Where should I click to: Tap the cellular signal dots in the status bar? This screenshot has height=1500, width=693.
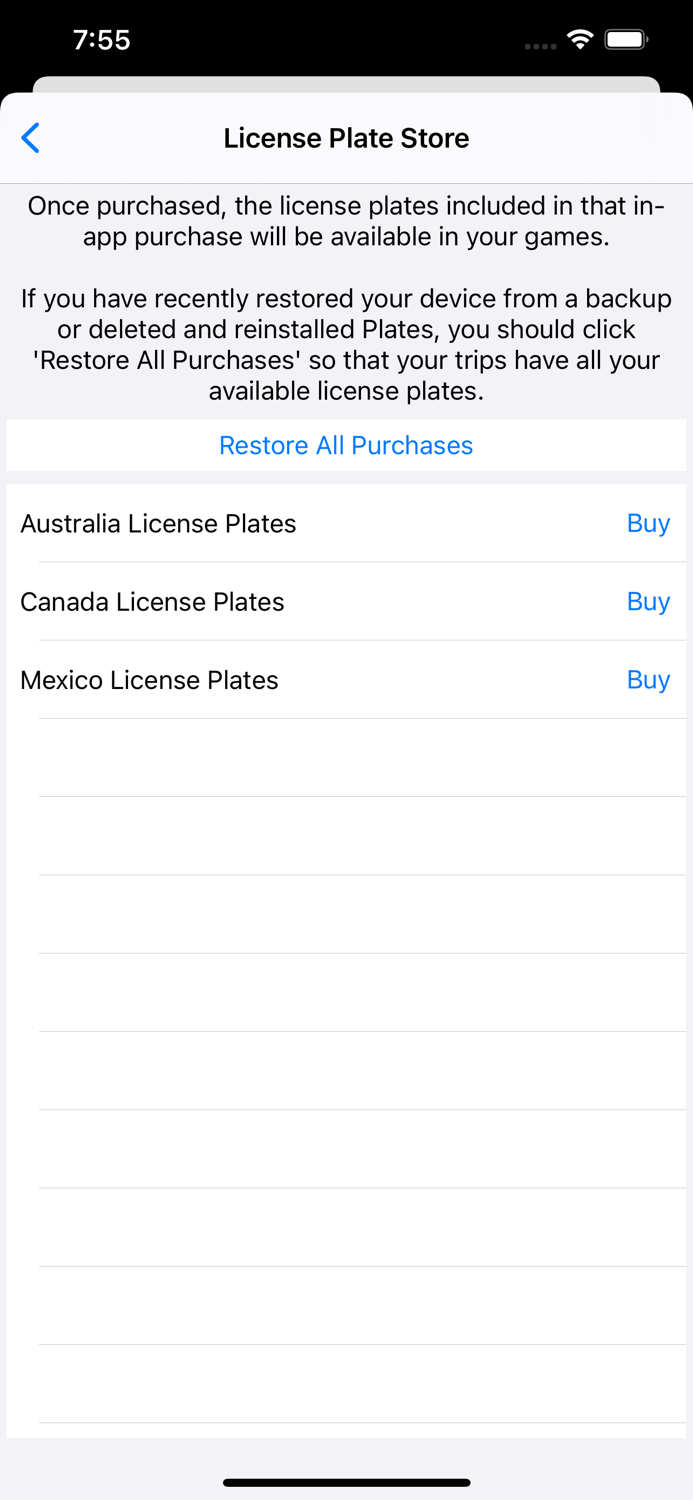(540, 45)
